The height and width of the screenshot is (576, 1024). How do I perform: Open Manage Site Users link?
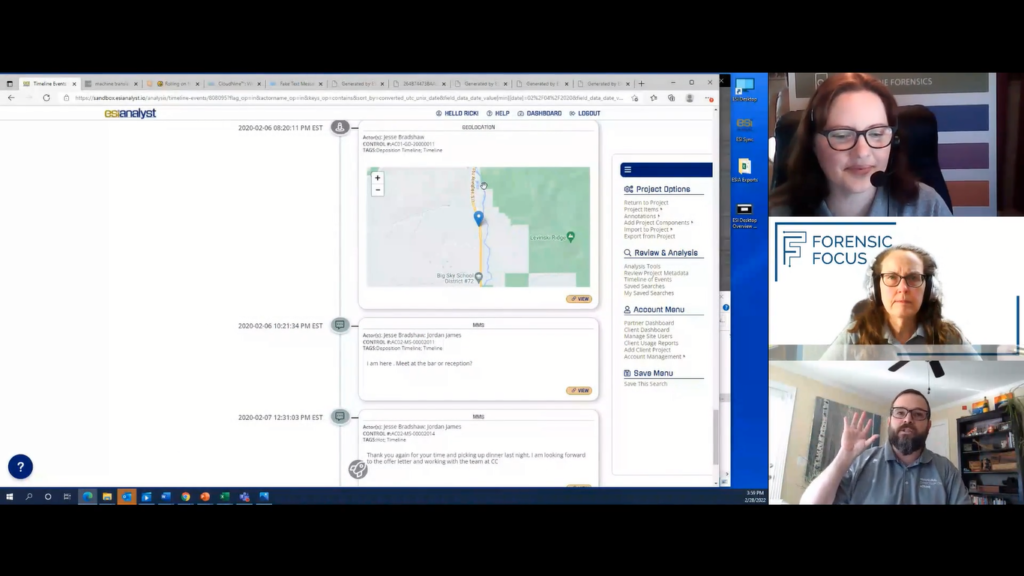(648, 336)
